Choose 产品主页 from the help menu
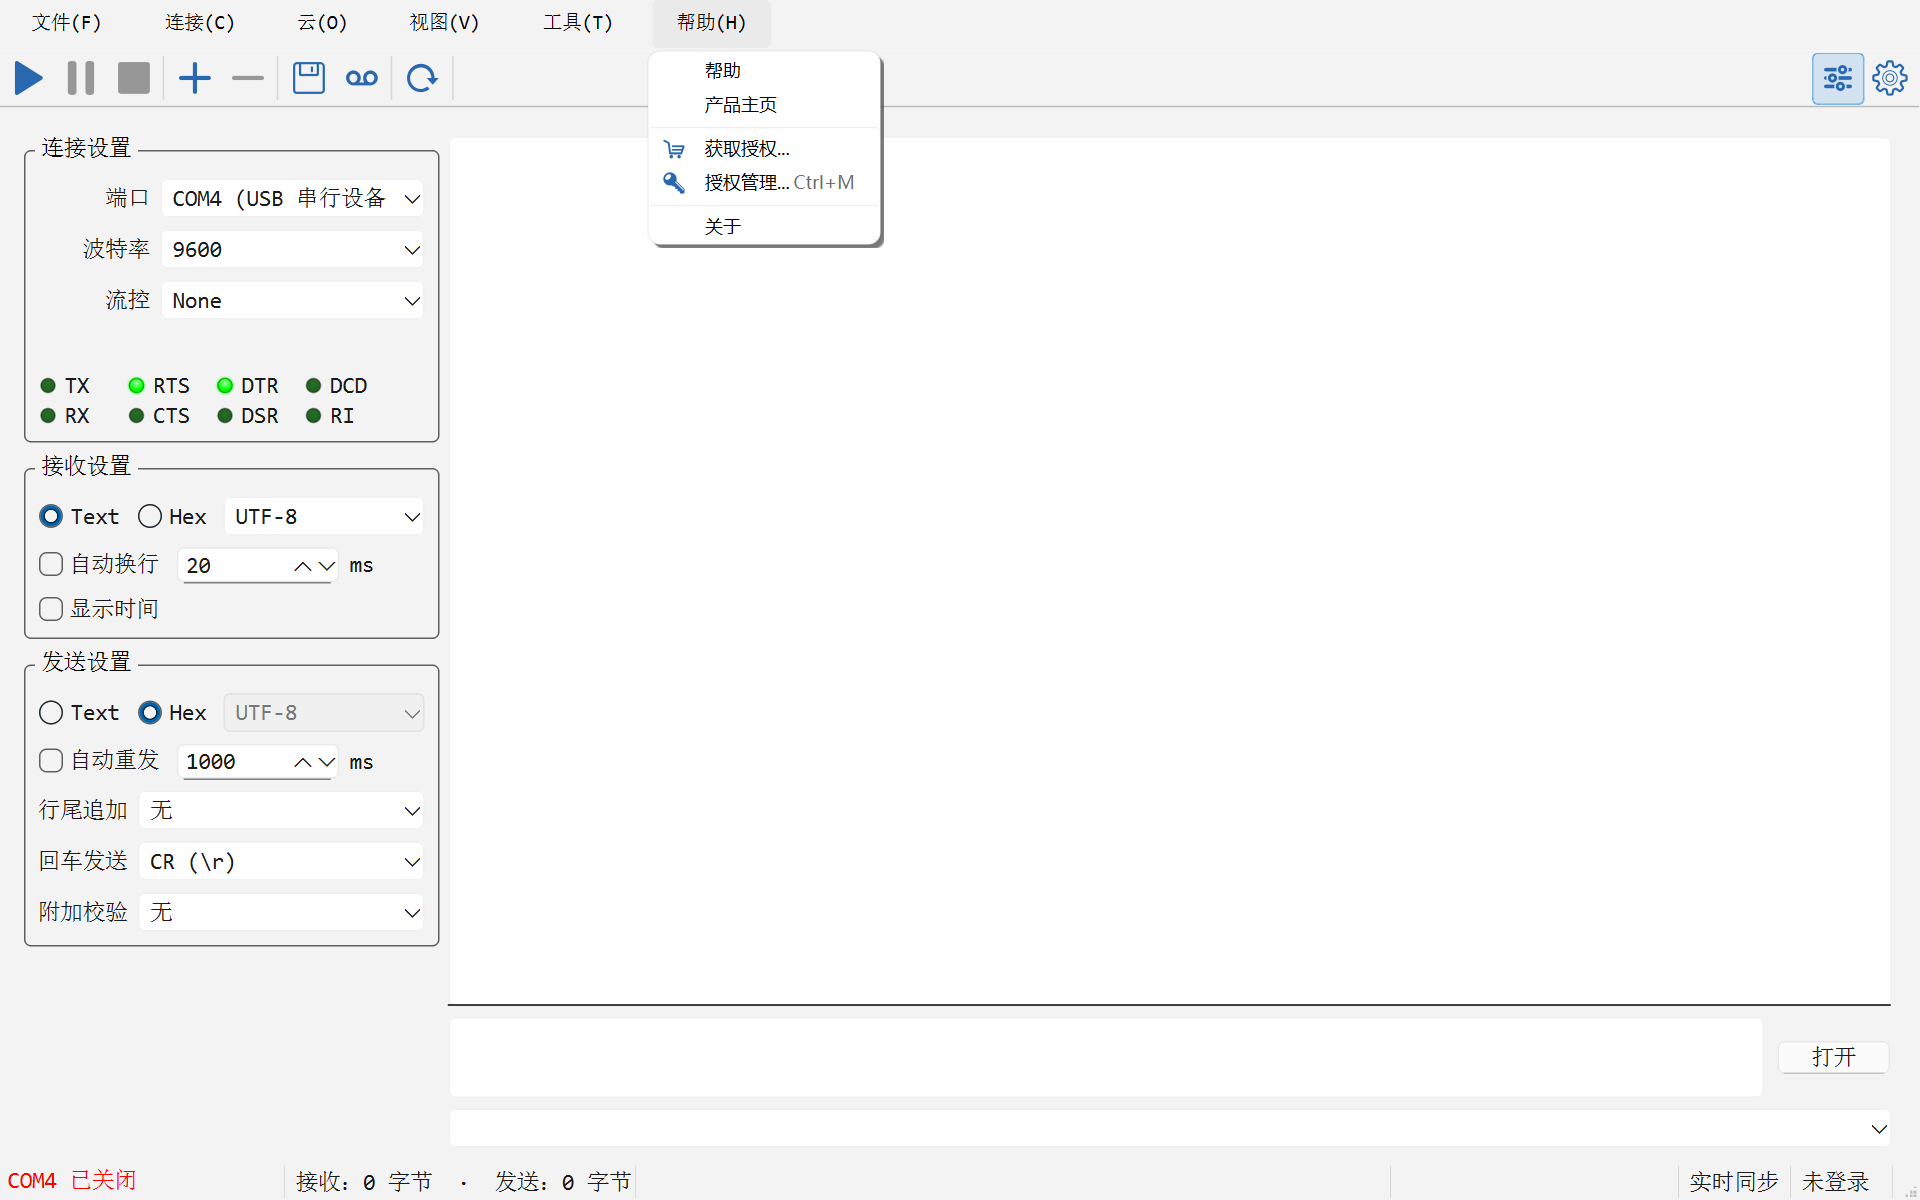The width and height of the screenshot is (1920, 1200). tap(765, 105)
